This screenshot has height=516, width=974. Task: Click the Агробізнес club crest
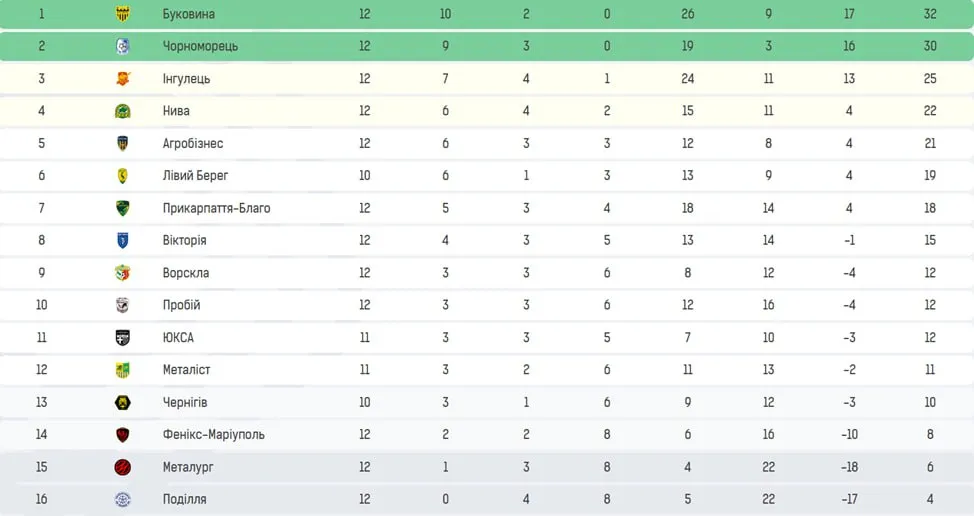[123, 143]
